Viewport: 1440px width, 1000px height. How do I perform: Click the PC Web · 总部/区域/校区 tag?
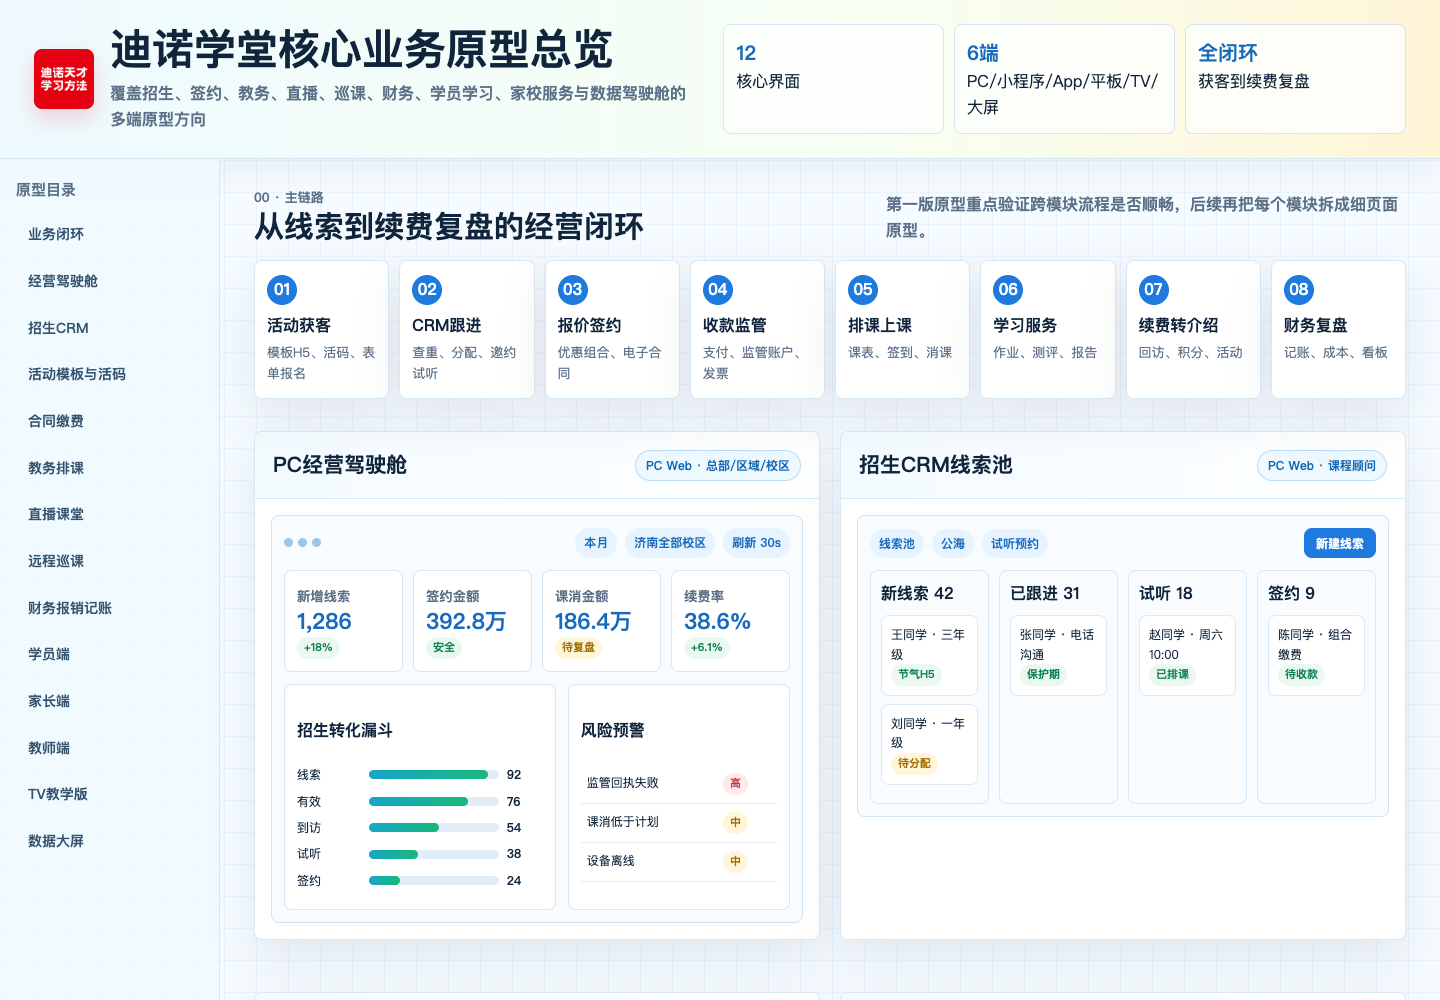(718, 466)
